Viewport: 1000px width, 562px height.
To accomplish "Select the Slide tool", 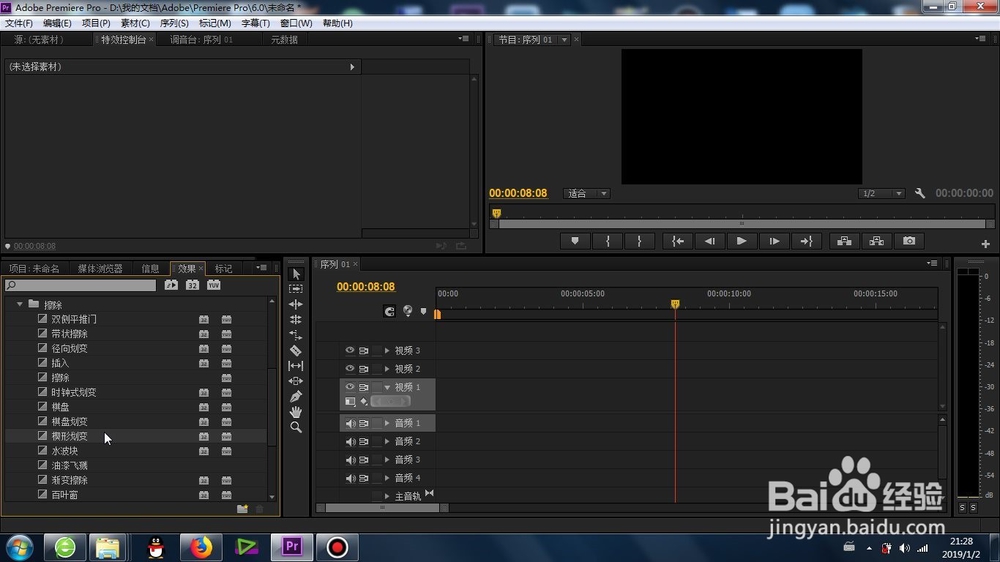I will click(x=296, y=381).
